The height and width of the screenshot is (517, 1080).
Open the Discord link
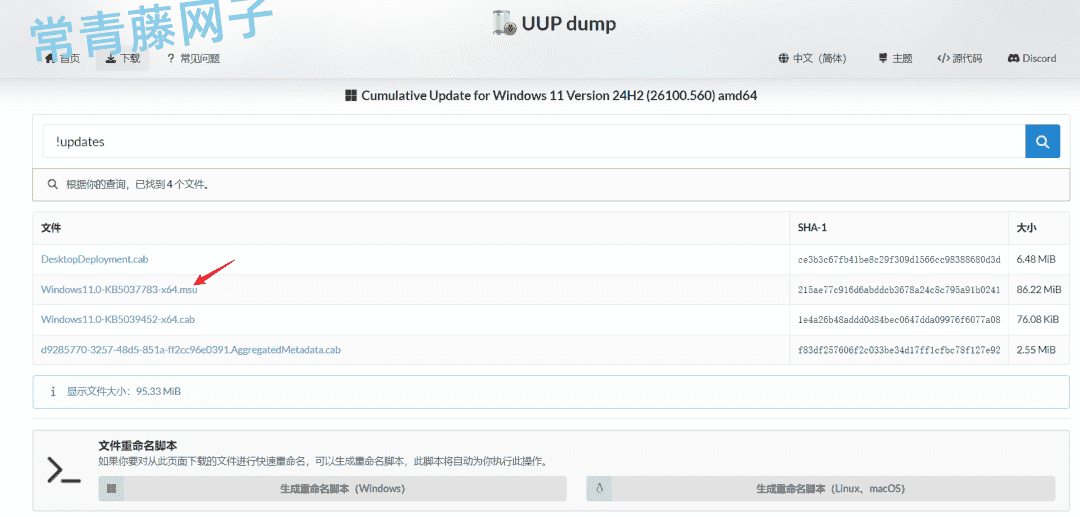point(1032,59)
